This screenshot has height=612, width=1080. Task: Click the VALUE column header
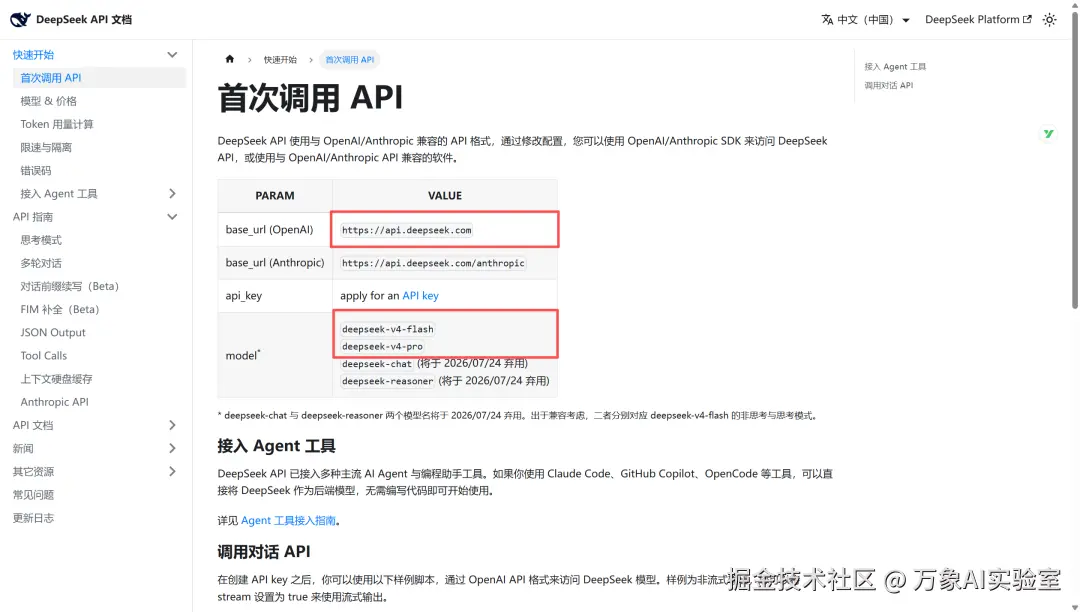(x=445, y=196)
